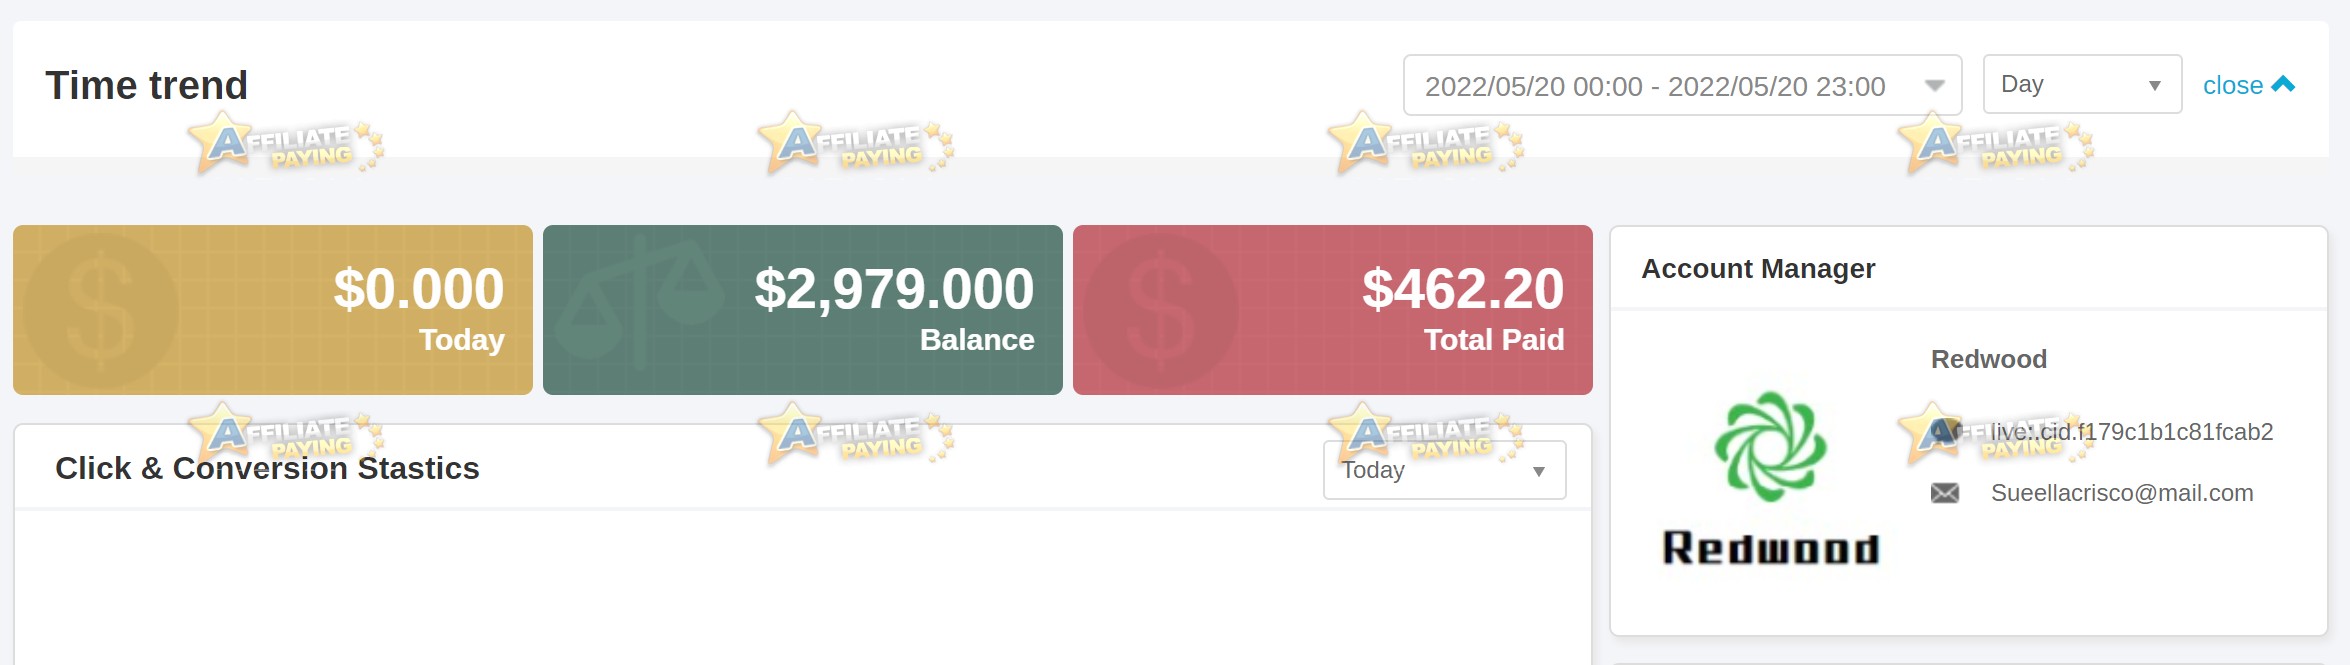Click the dollar icon on Today card
Image resolution: width=2350 pixels, height=665 pixels.
pyautogui.click(x=100, y=311)
